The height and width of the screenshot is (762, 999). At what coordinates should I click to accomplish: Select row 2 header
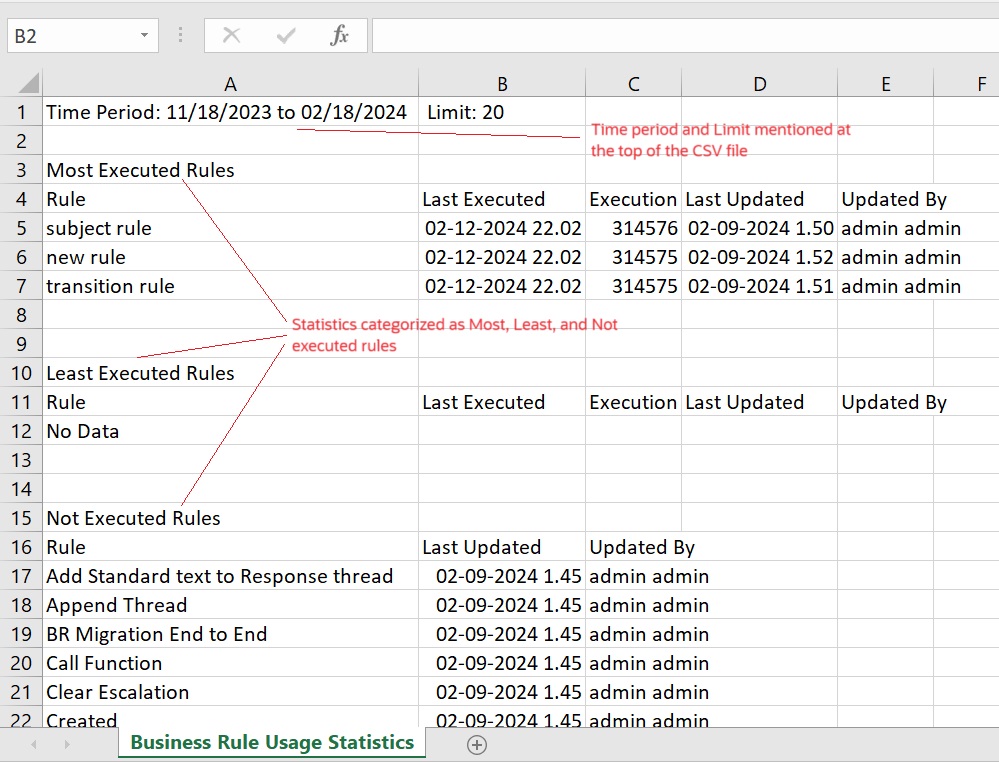tap(21, 141)
